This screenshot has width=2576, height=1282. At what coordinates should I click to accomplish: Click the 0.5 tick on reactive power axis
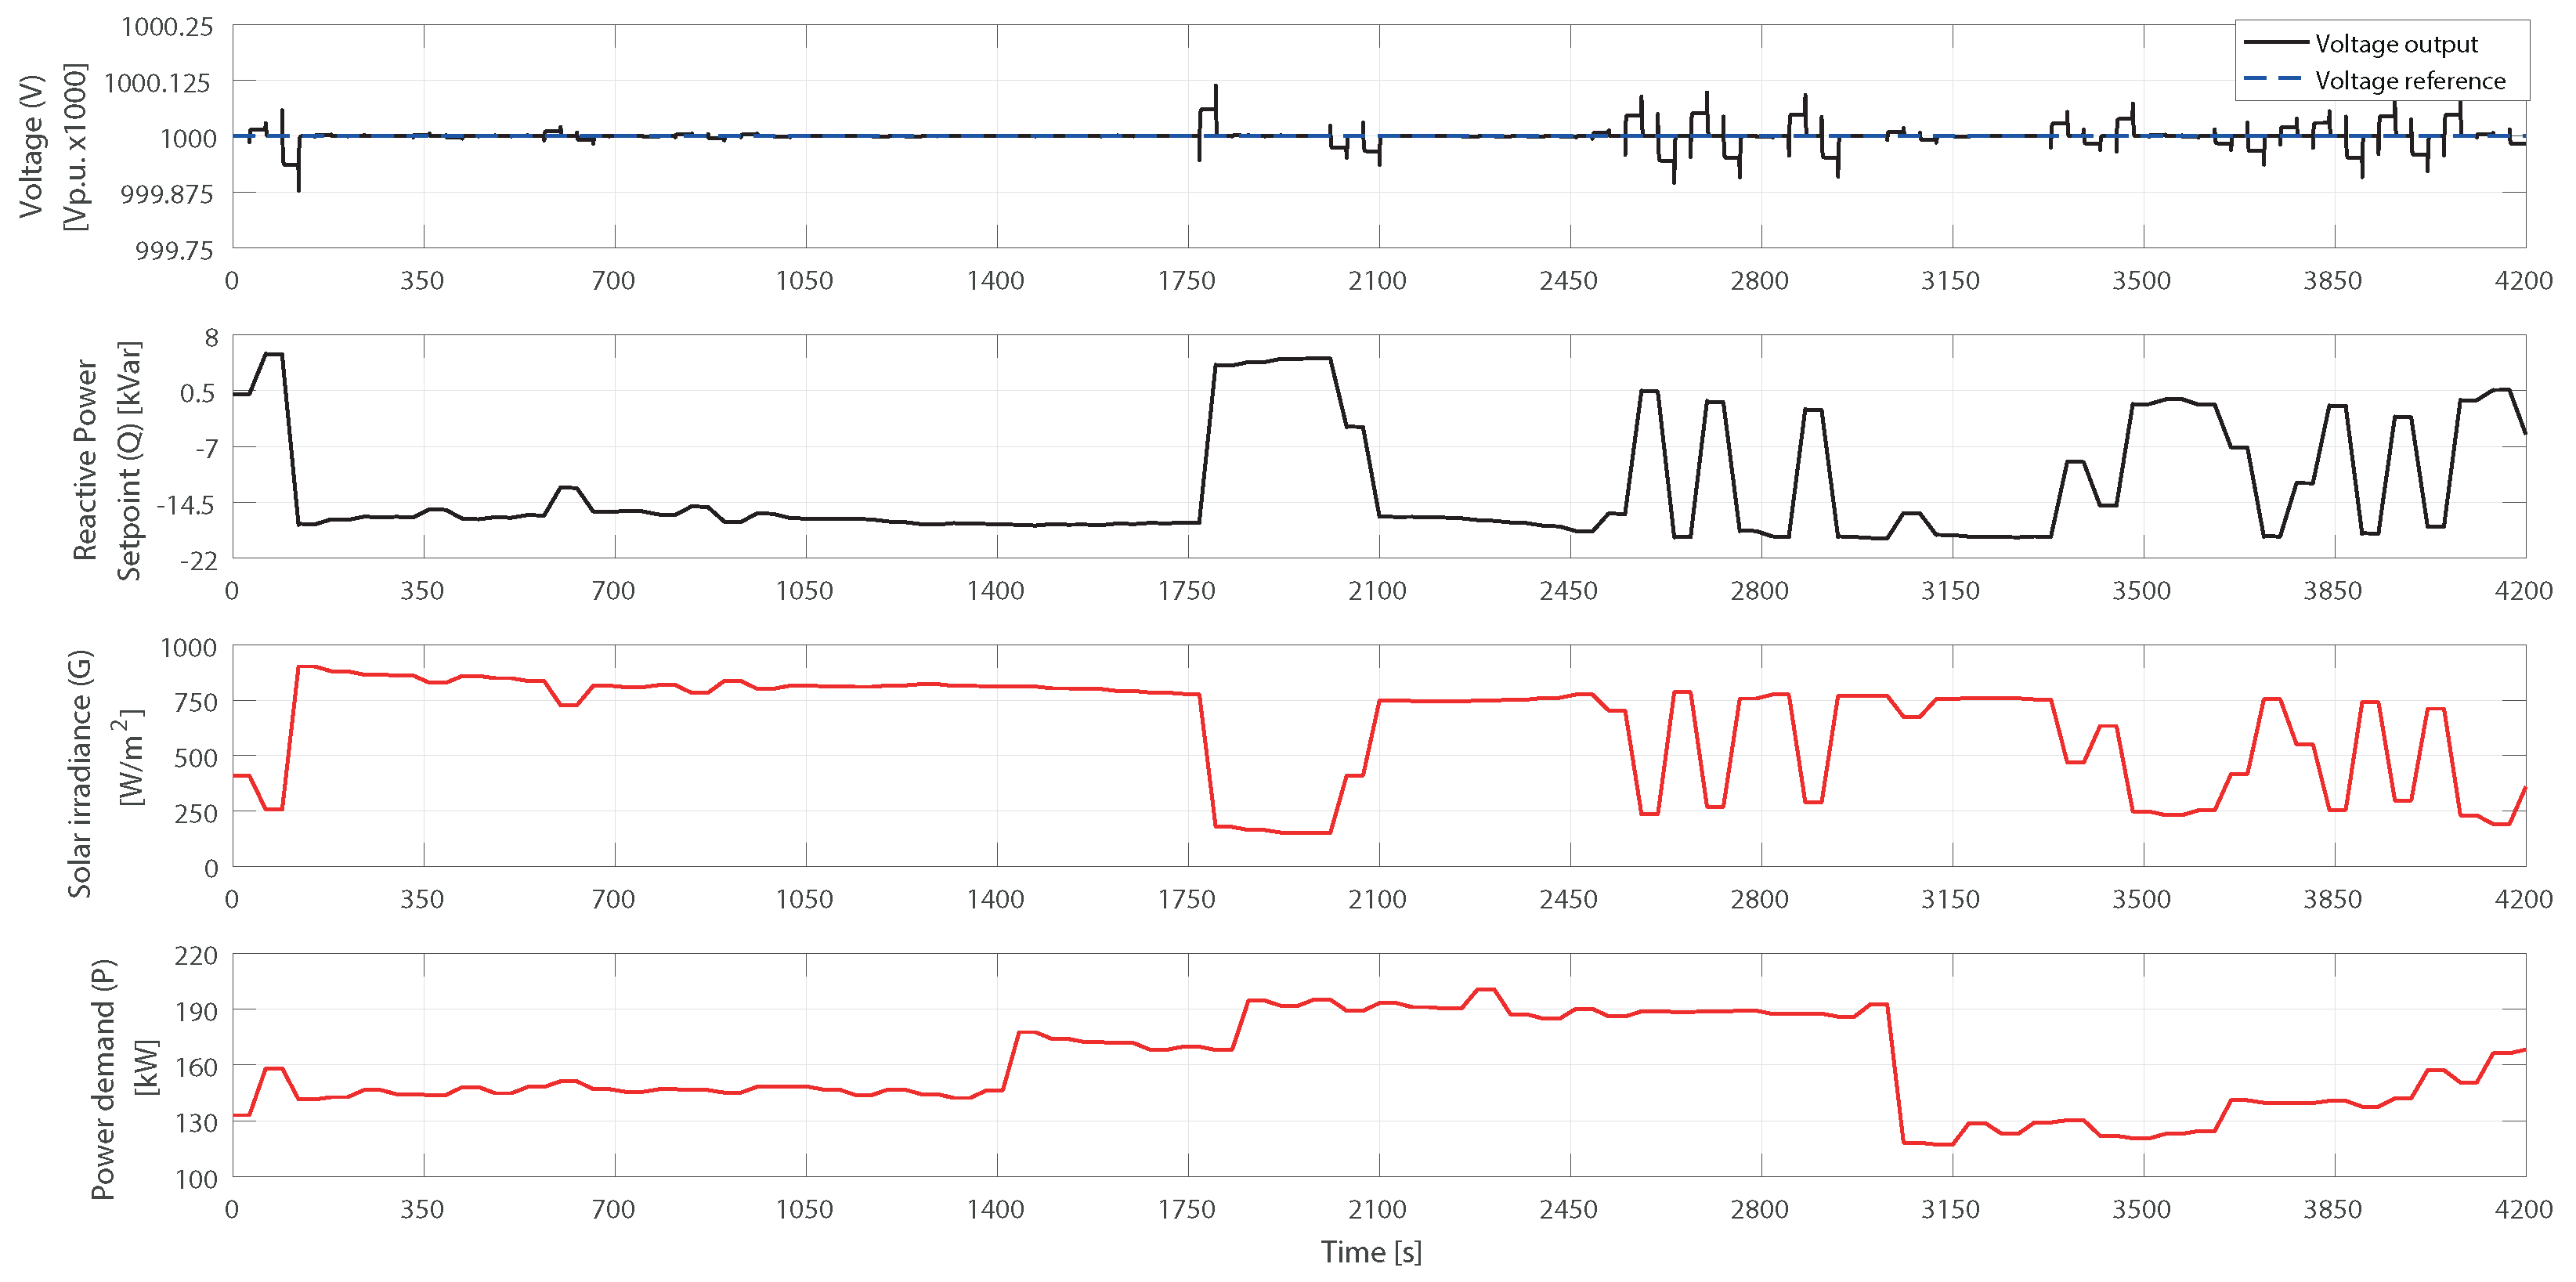197,393
